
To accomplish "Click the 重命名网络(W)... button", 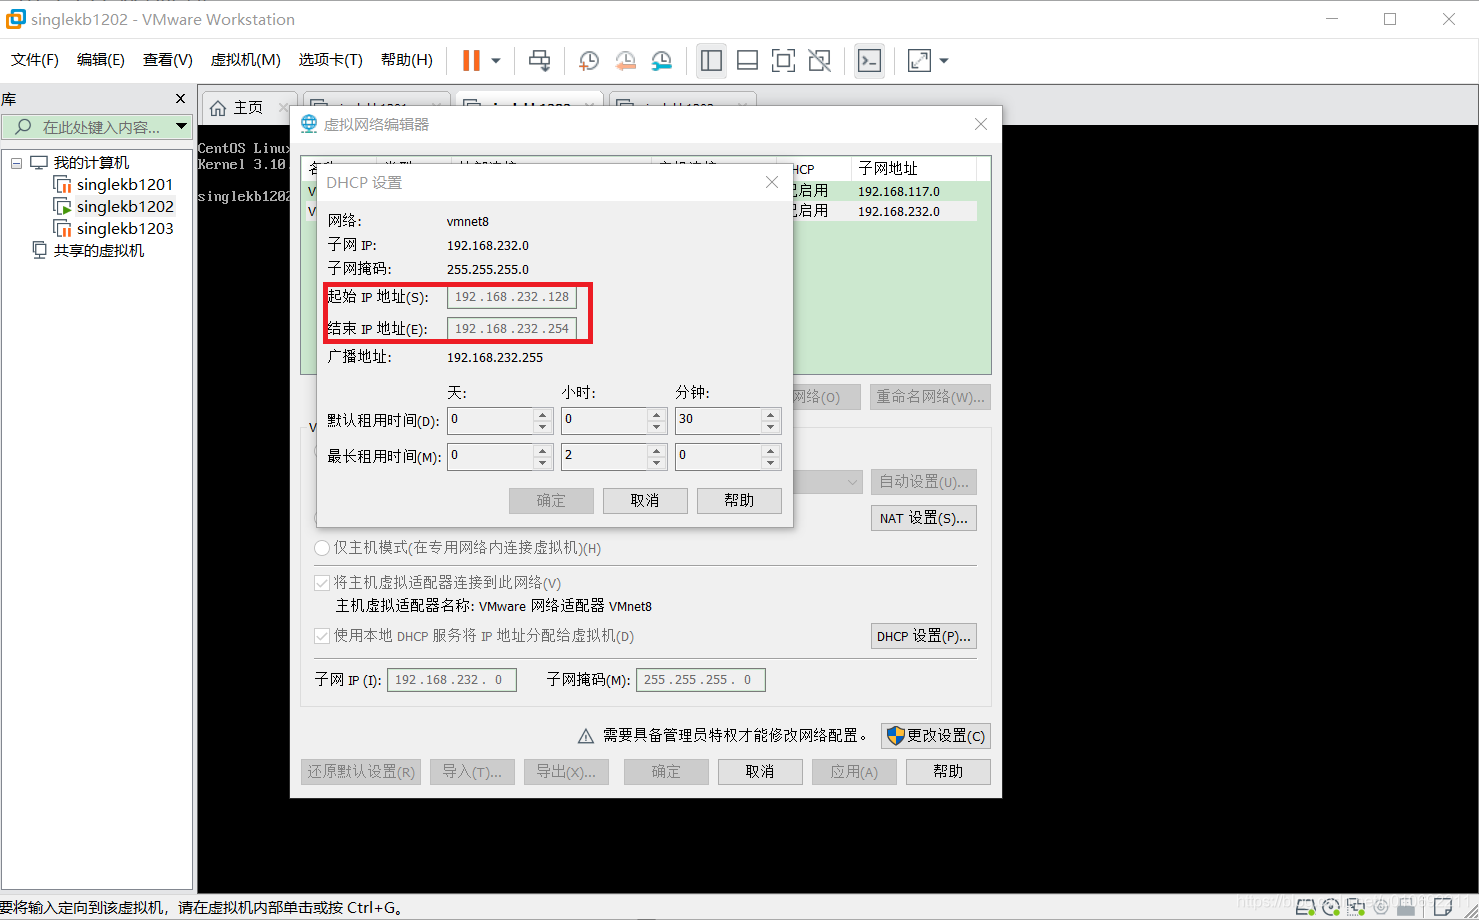I will (930, 397).
